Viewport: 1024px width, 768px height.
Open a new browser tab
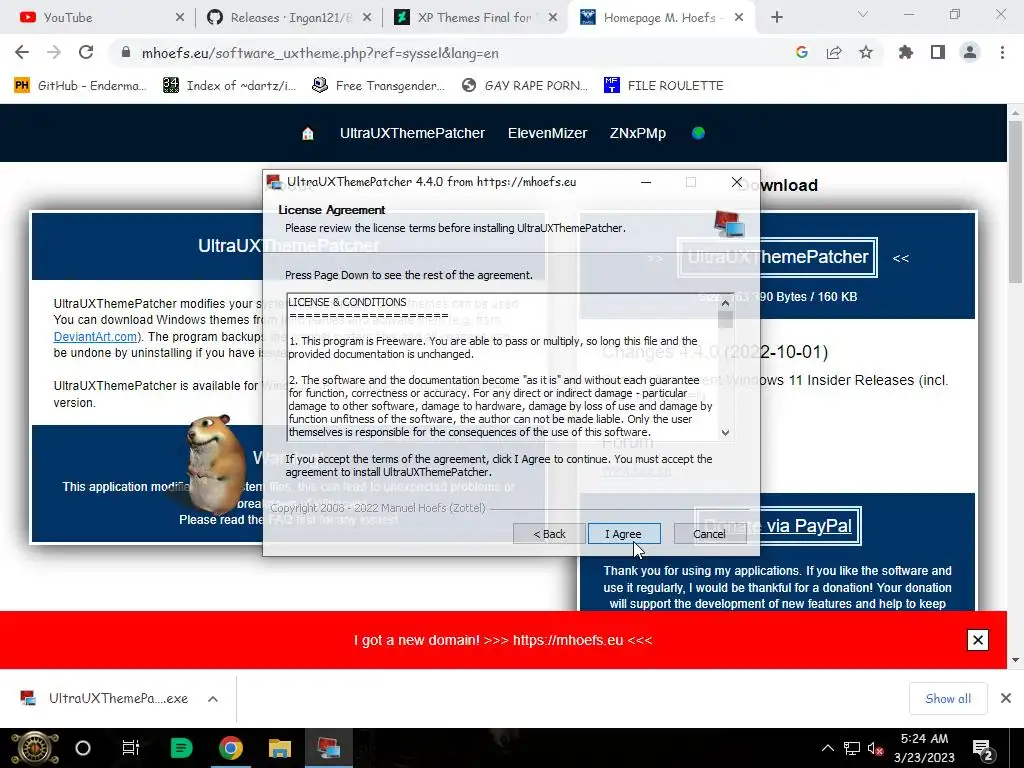pos(776,18)
